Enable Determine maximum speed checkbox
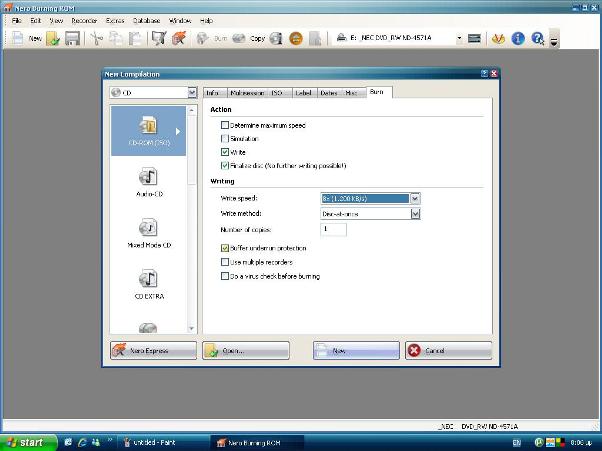The width and height of the screenshot is (602, 451). [225, 125]
